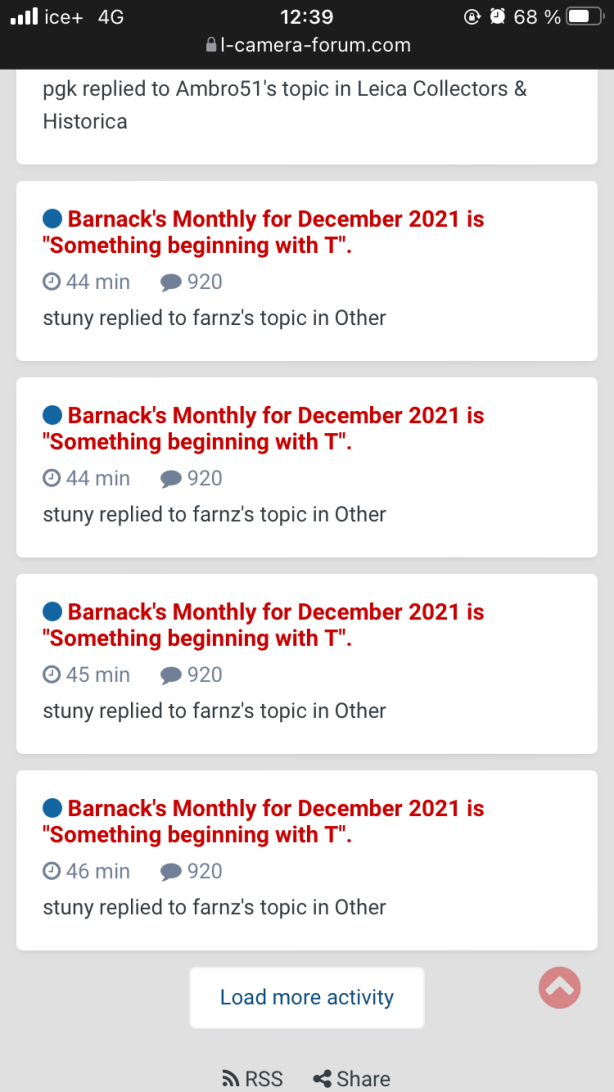Visit the pgk user profile link
This screenshot has height=1092, width=614.
click(x=58, y=89)
